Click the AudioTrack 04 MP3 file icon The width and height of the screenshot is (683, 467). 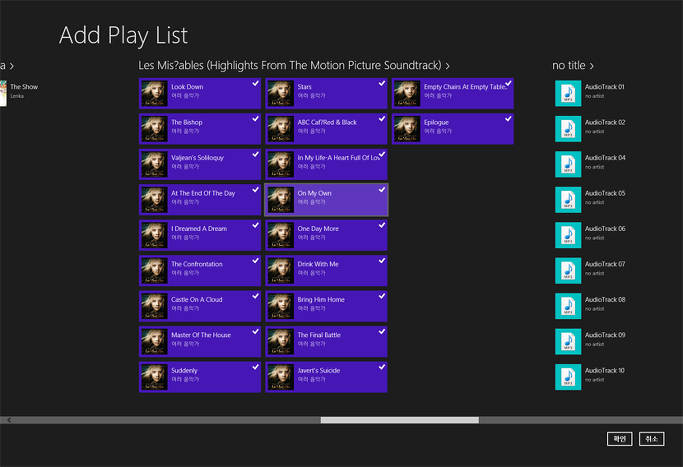568,164
